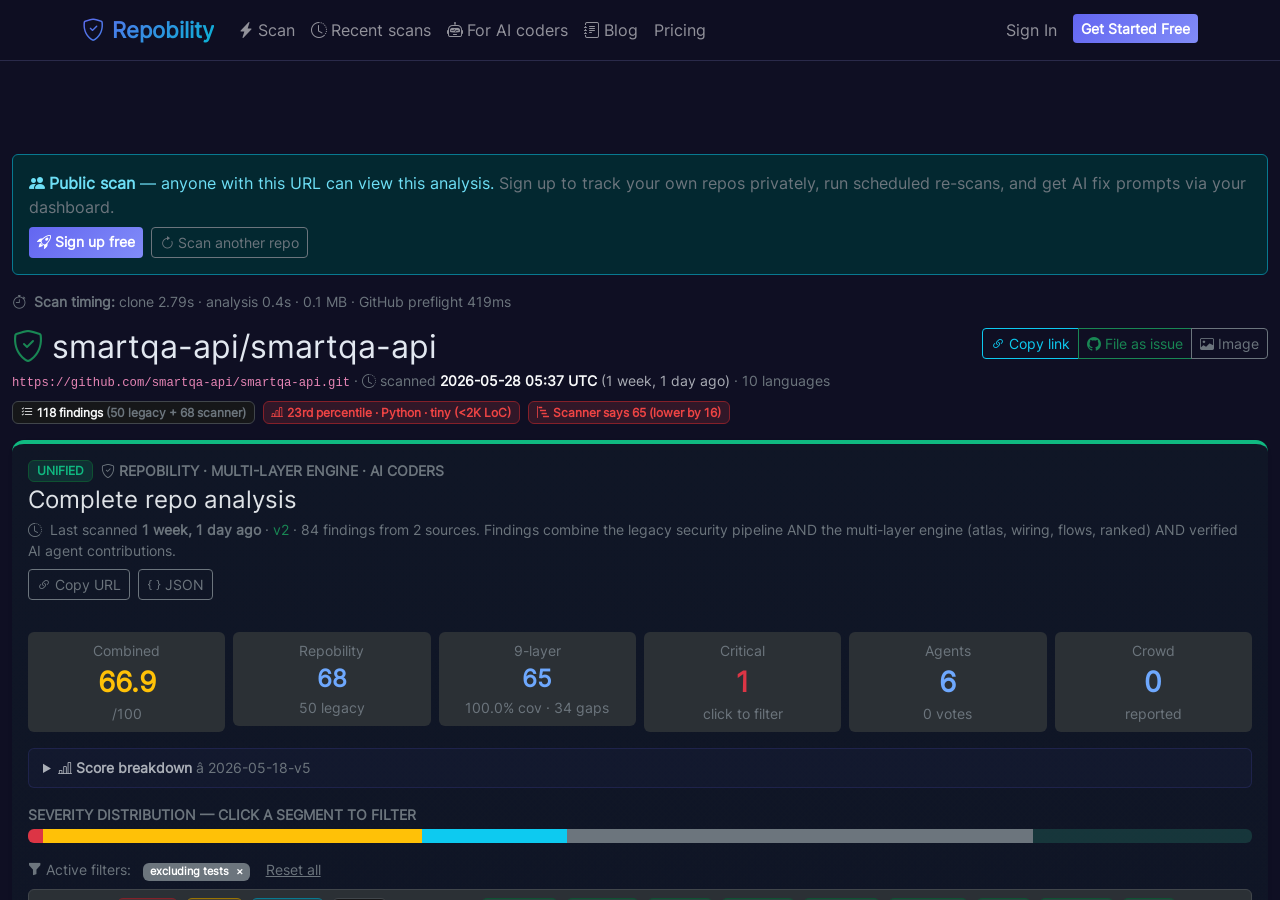The height and width of the screenshot is (900, 1280).
Task: Click the 23rd percentile Python badge
Action: 391,412
